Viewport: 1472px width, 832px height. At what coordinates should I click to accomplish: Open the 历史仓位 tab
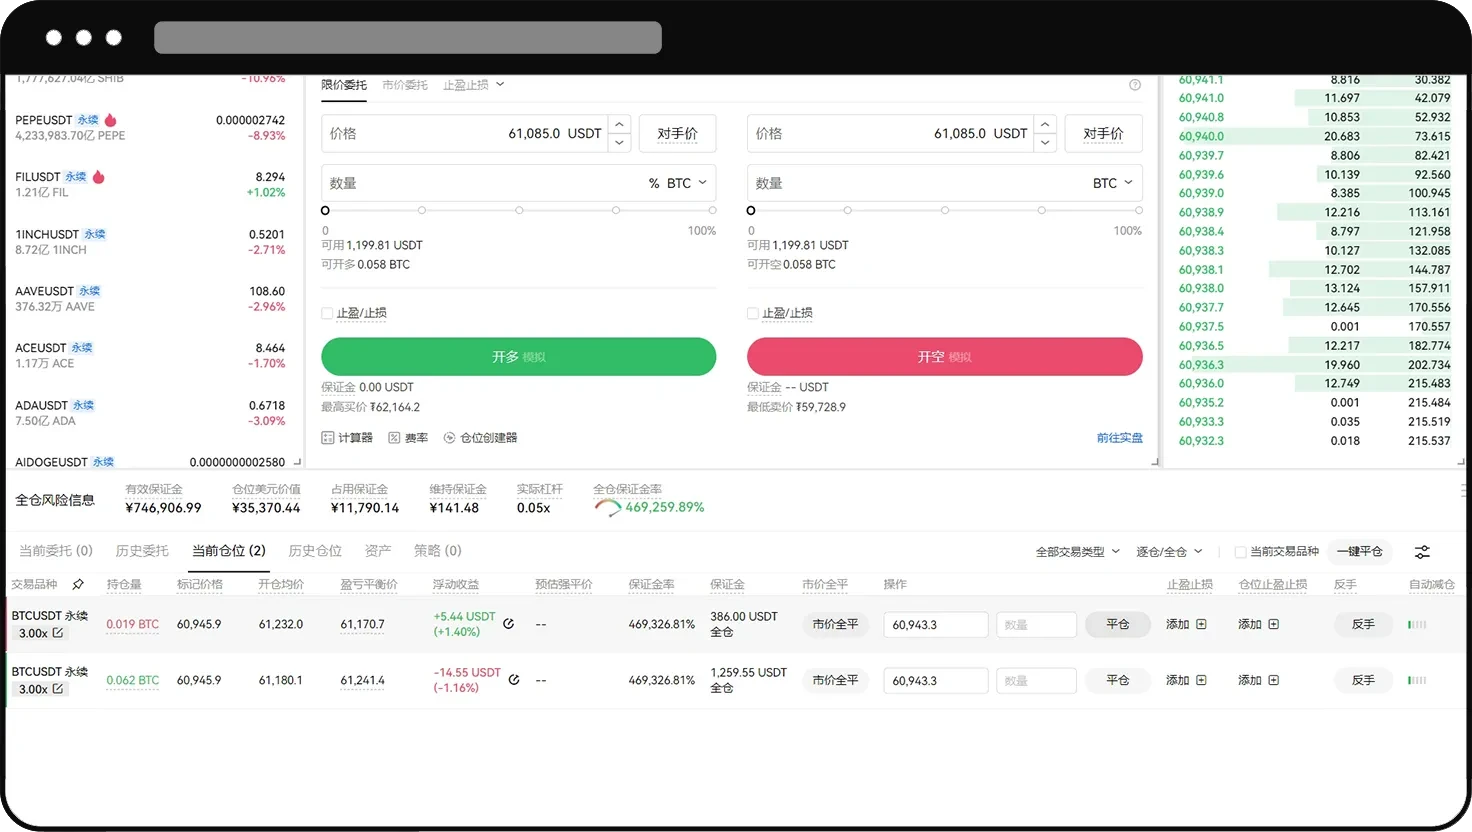click(x=314, y=551)
